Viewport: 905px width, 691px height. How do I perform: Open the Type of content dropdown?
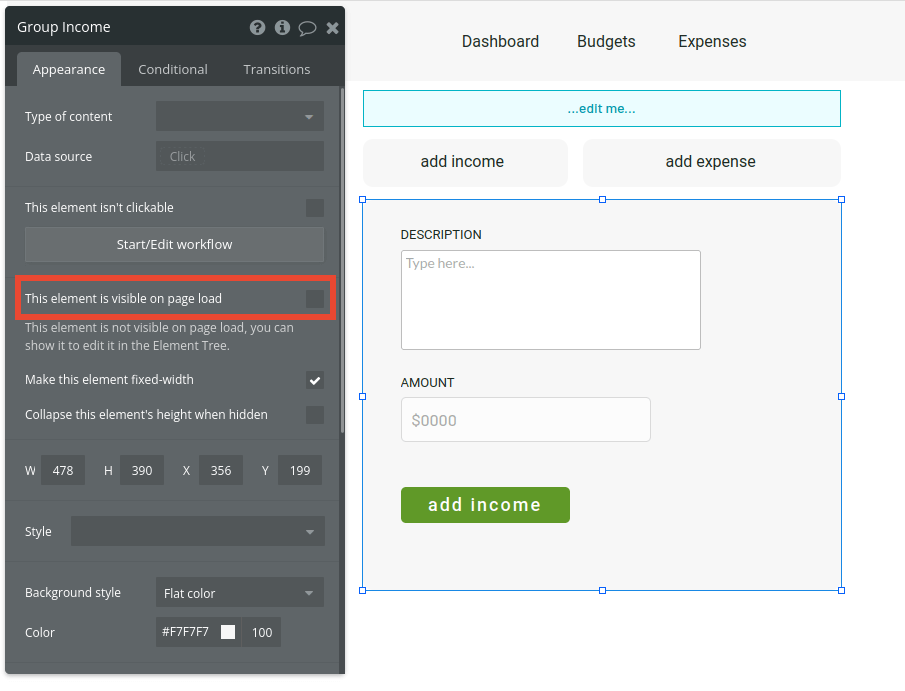click(239, 116)
